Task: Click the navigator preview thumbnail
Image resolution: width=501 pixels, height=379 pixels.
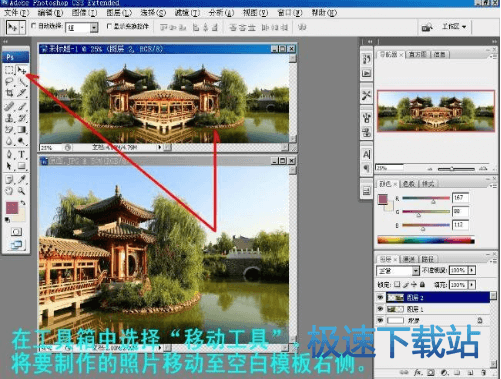Action: point(436,111)
